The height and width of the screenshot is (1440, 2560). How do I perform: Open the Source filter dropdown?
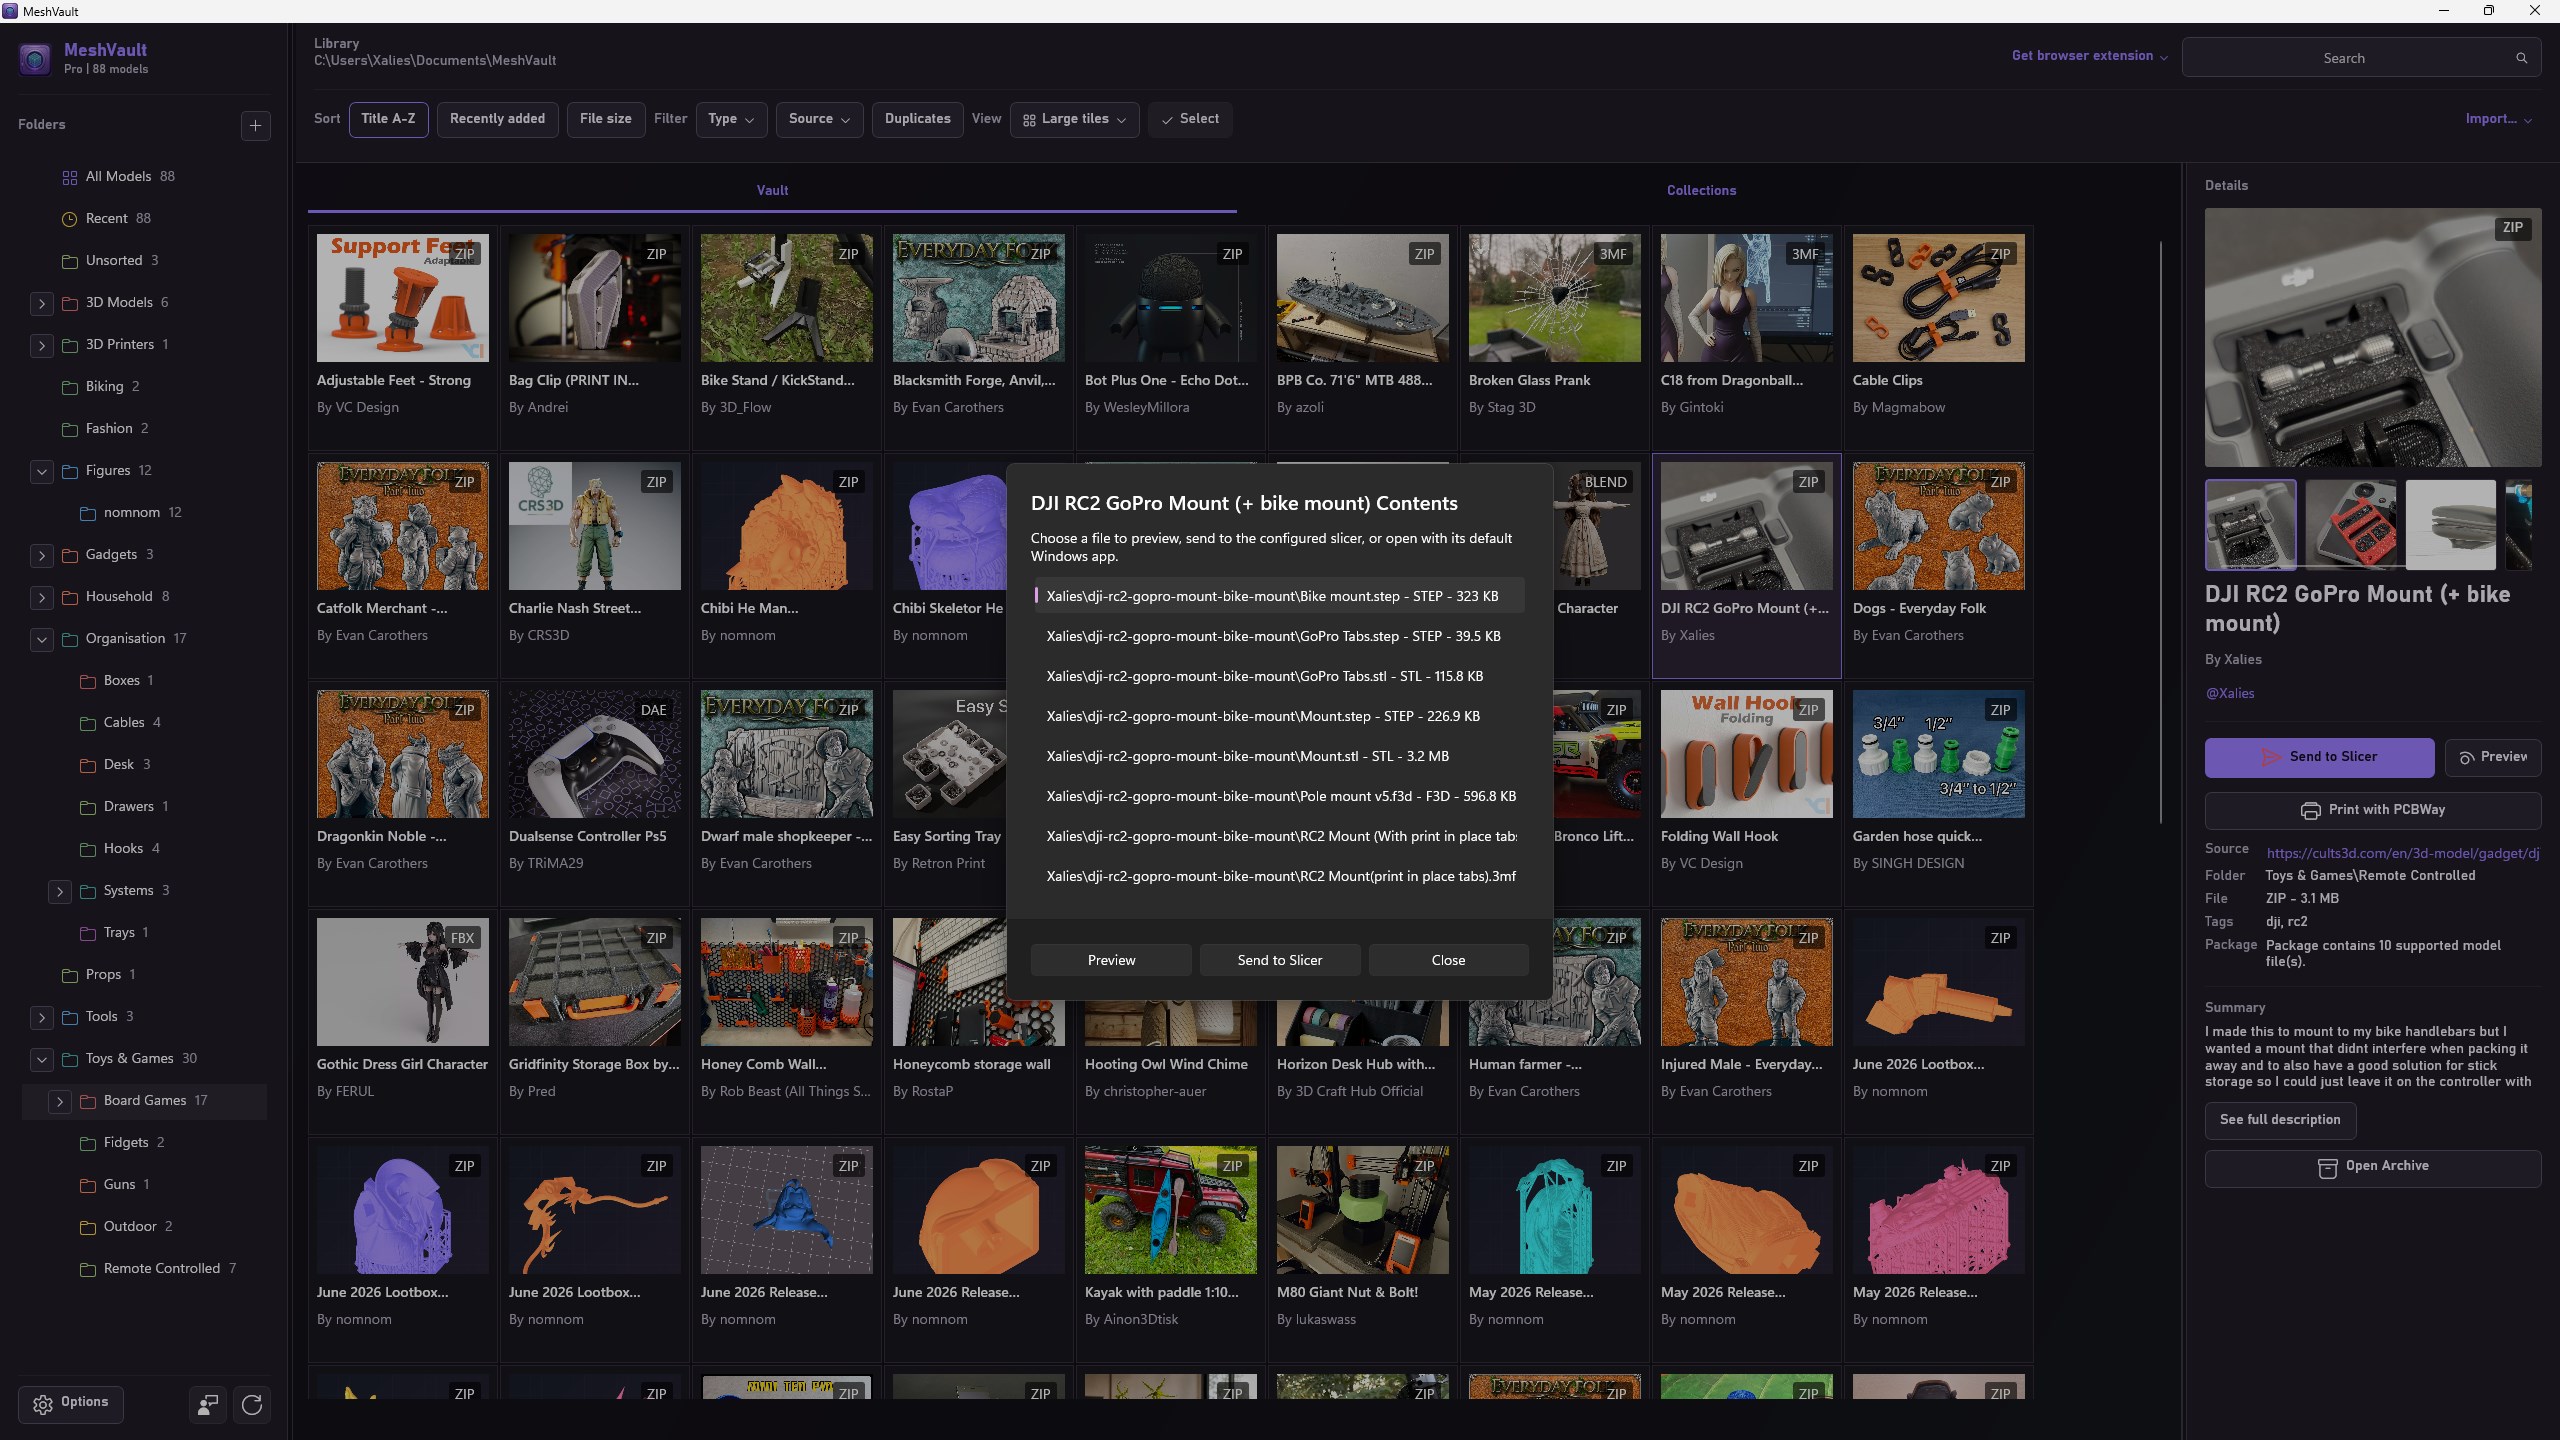pyautogui.click(x=819, y=119)
